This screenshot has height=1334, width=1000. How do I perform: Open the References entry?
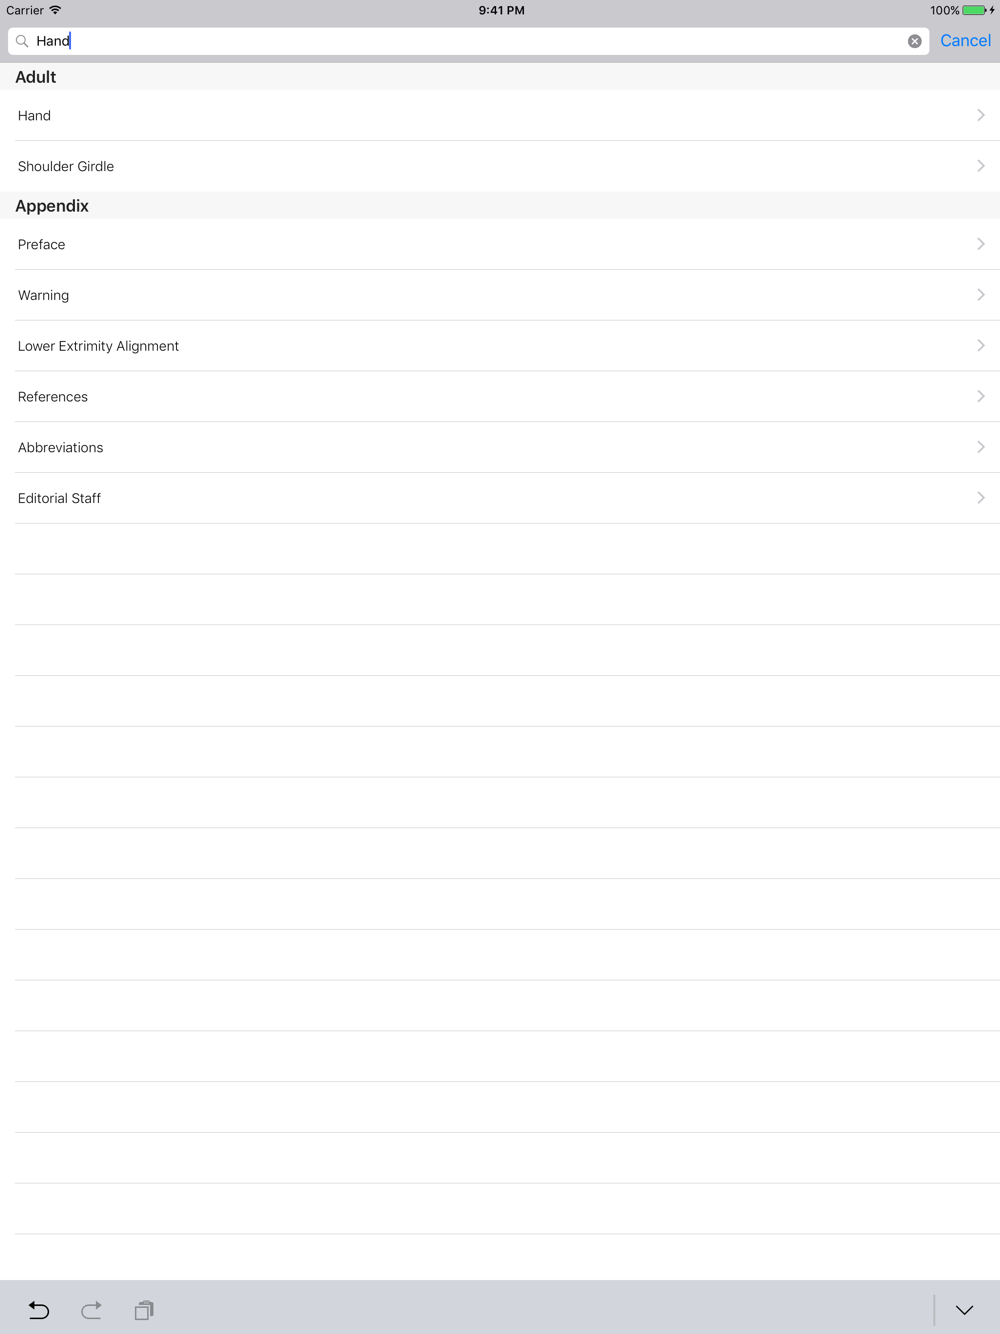tap(500, 397)
